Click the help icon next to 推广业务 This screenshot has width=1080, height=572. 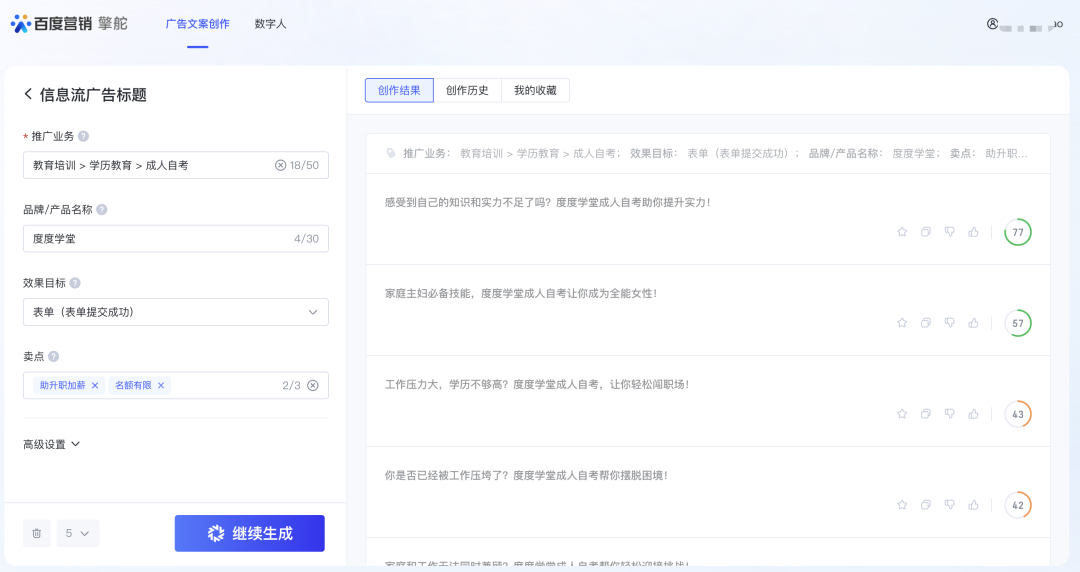pos(84,136)
